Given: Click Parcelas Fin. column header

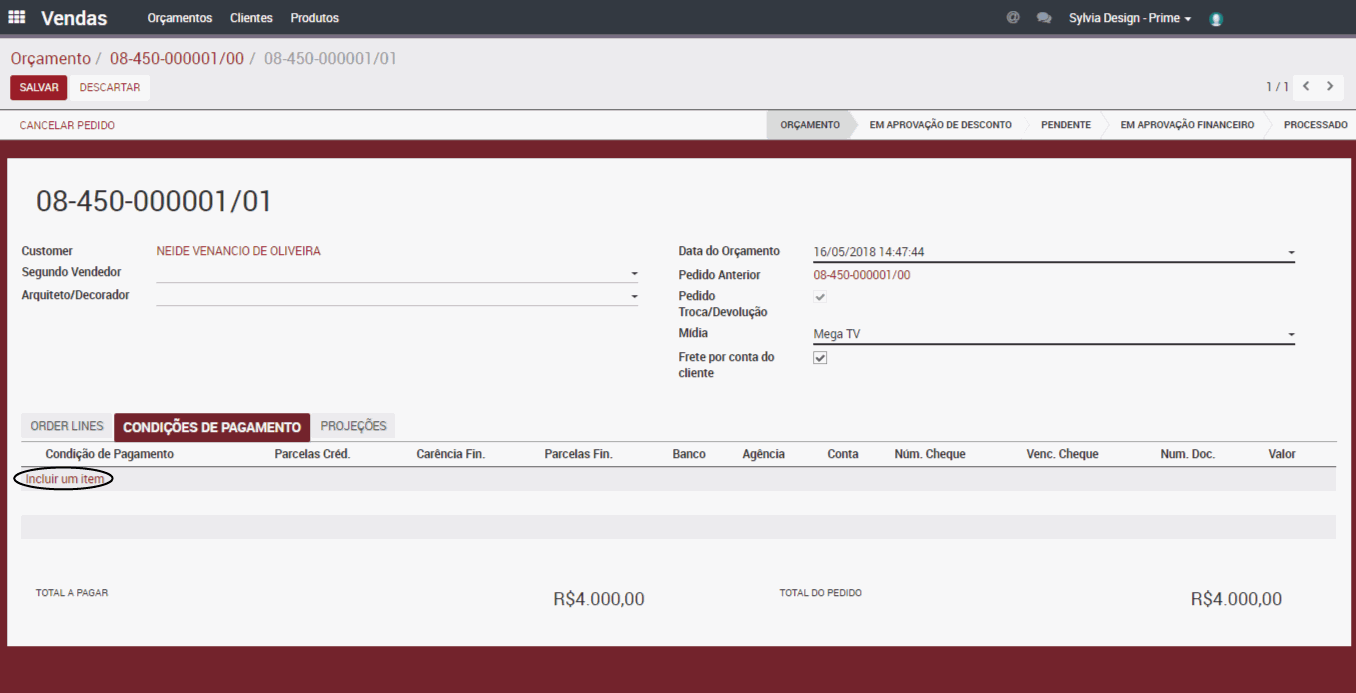Looking at the screenshot, I should point(578,454).
